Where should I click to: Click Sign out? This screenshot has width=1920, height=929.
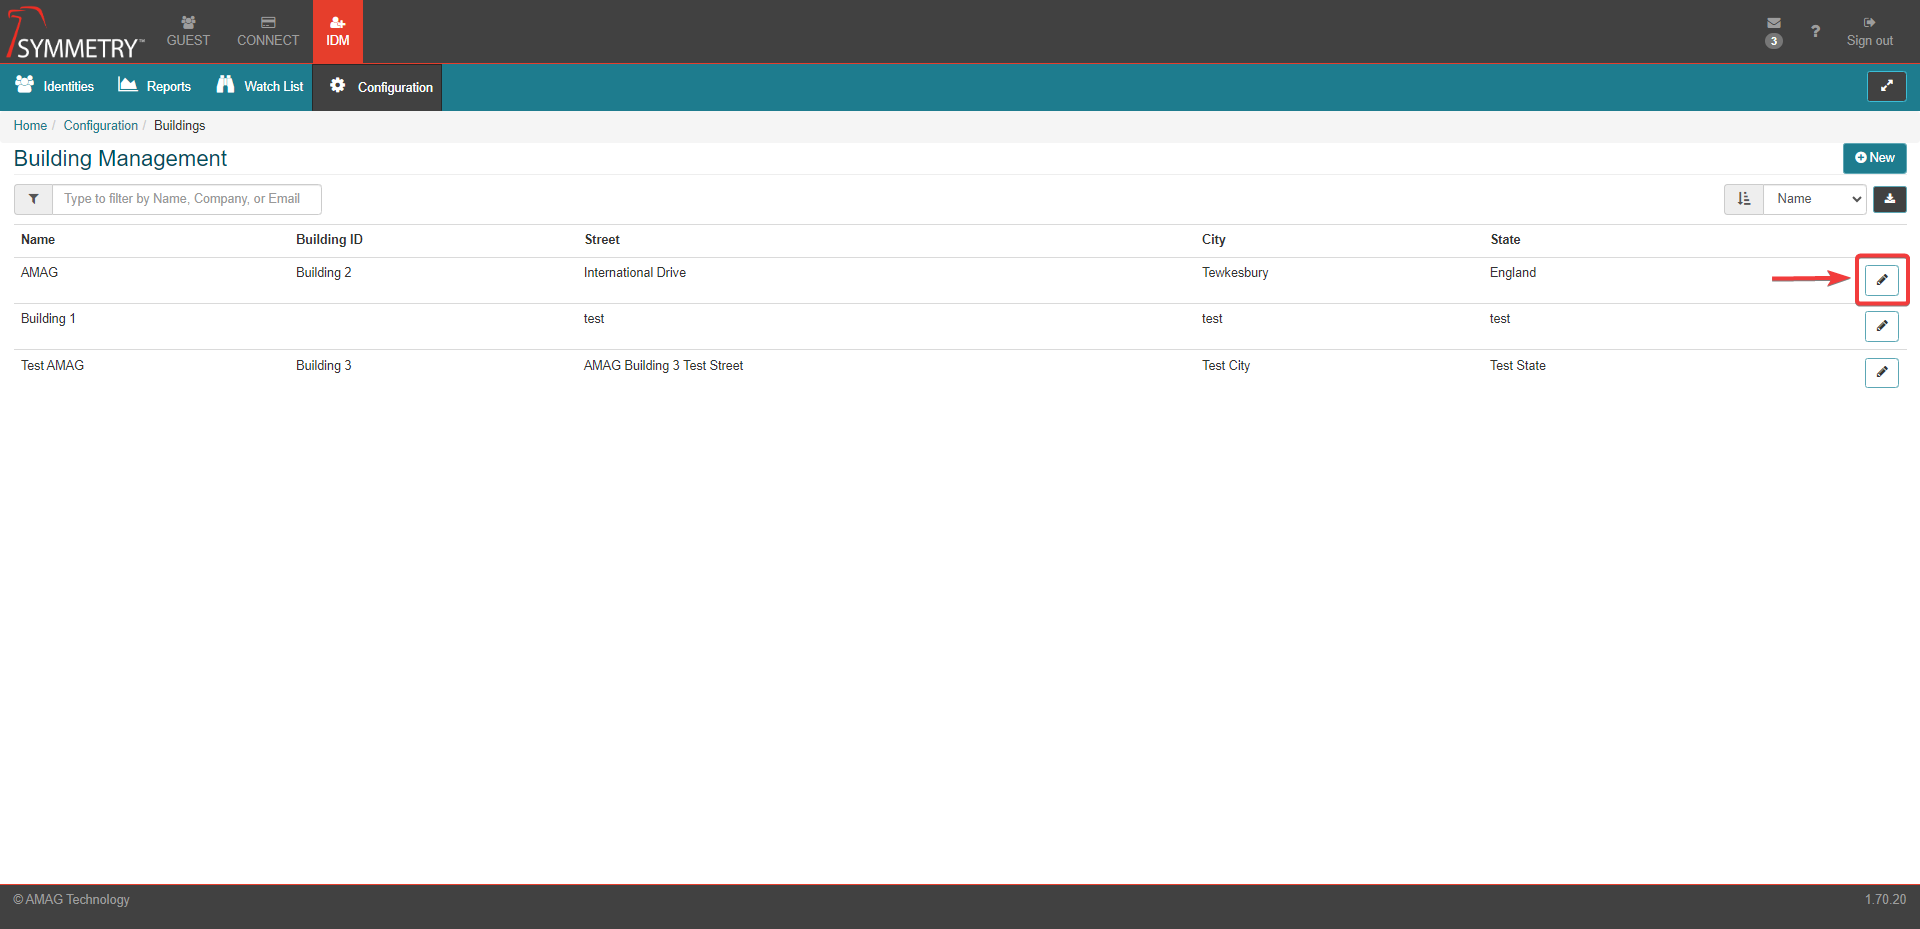pos(1869,32)
